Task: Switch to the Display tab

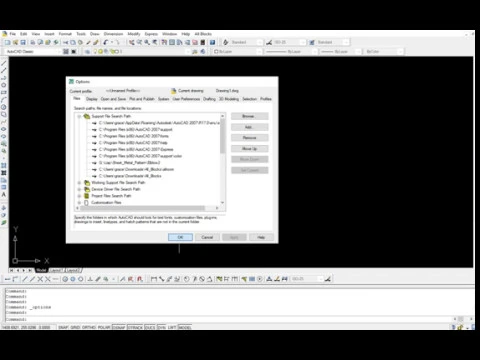Action: (x=92, y=99)
